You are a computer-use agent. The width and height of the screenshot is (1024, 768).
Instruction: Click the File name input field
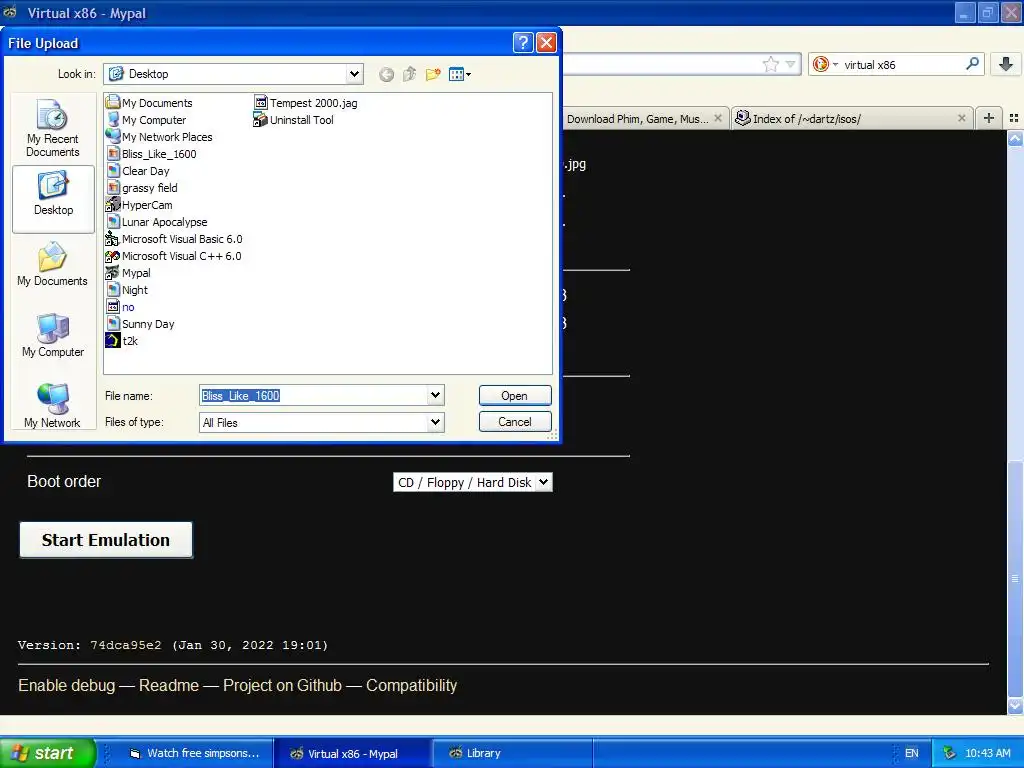click(314, 395)
